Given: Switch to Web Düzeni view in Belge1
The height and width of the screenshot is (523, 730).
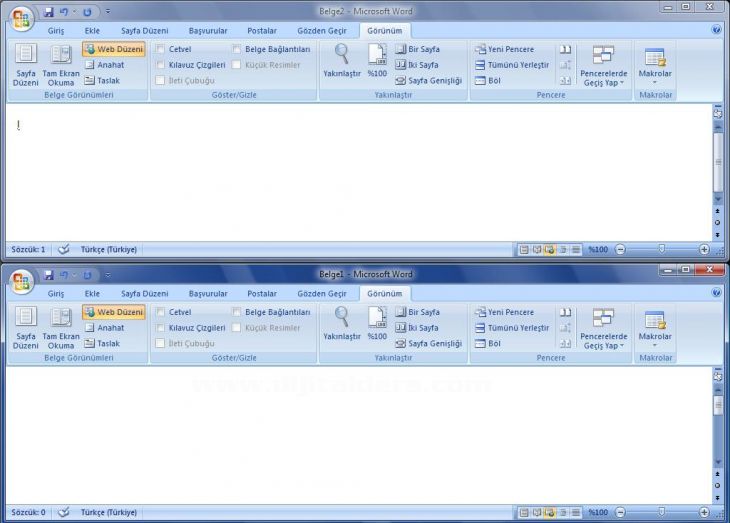Looking at the screenshot, I should 114,312.
